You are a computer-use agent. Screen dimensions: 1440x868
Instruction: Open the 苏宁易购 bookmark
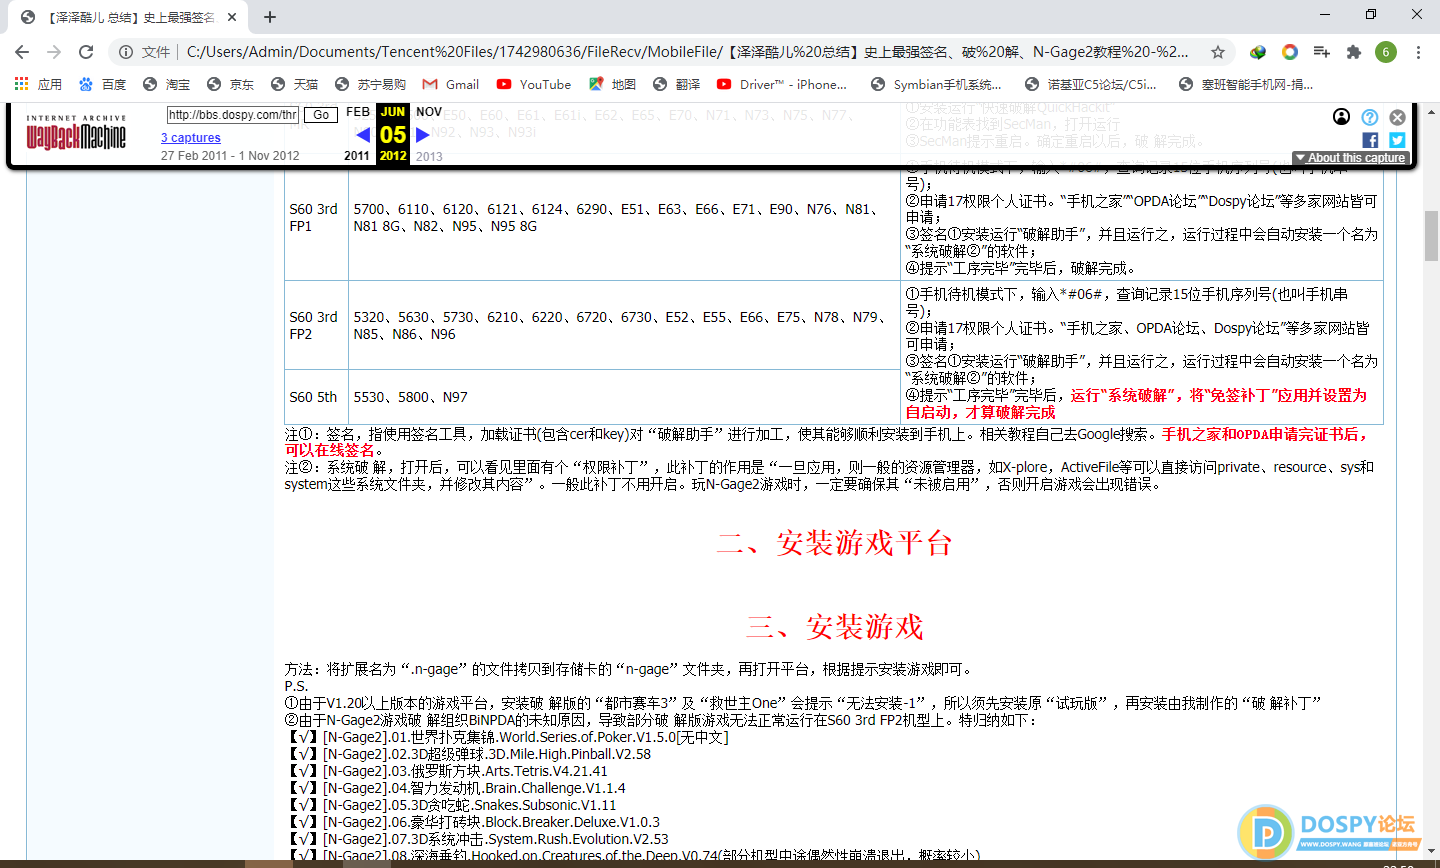(370, 84)
